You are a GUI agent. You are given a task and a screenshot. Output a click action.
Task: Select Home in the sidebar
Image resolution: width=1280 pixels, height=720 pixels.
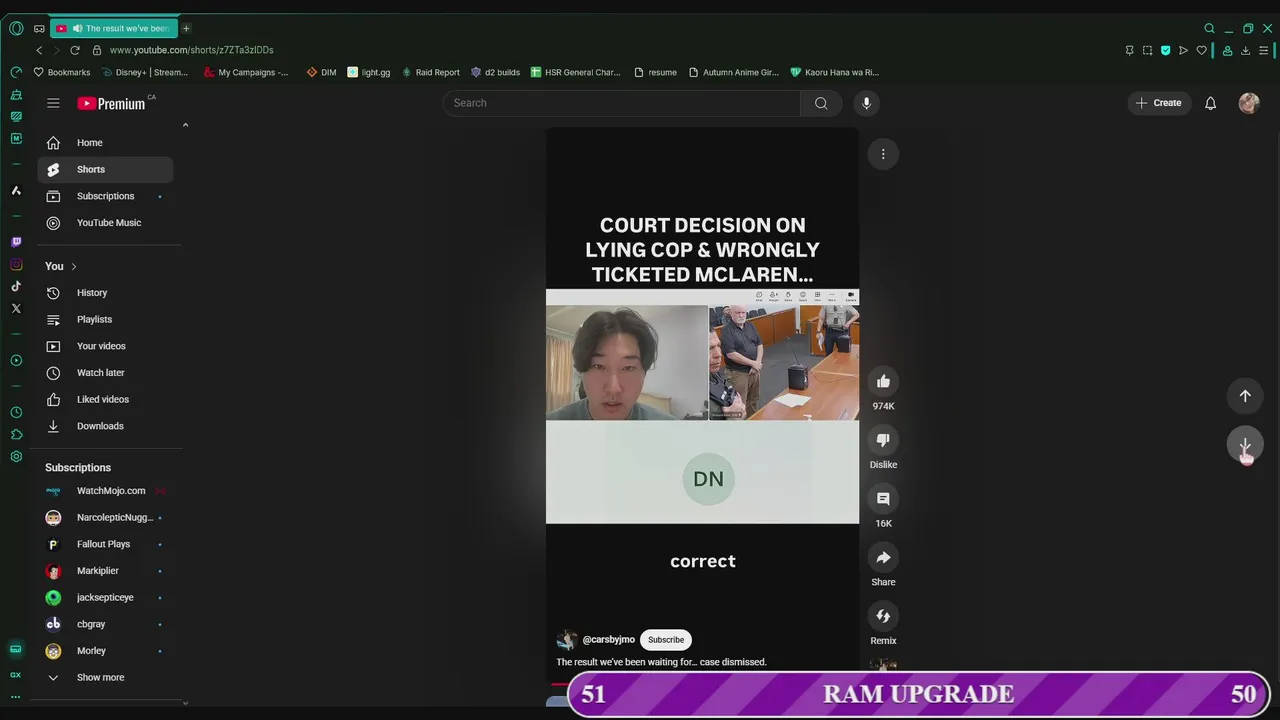(x=105, y=143)
